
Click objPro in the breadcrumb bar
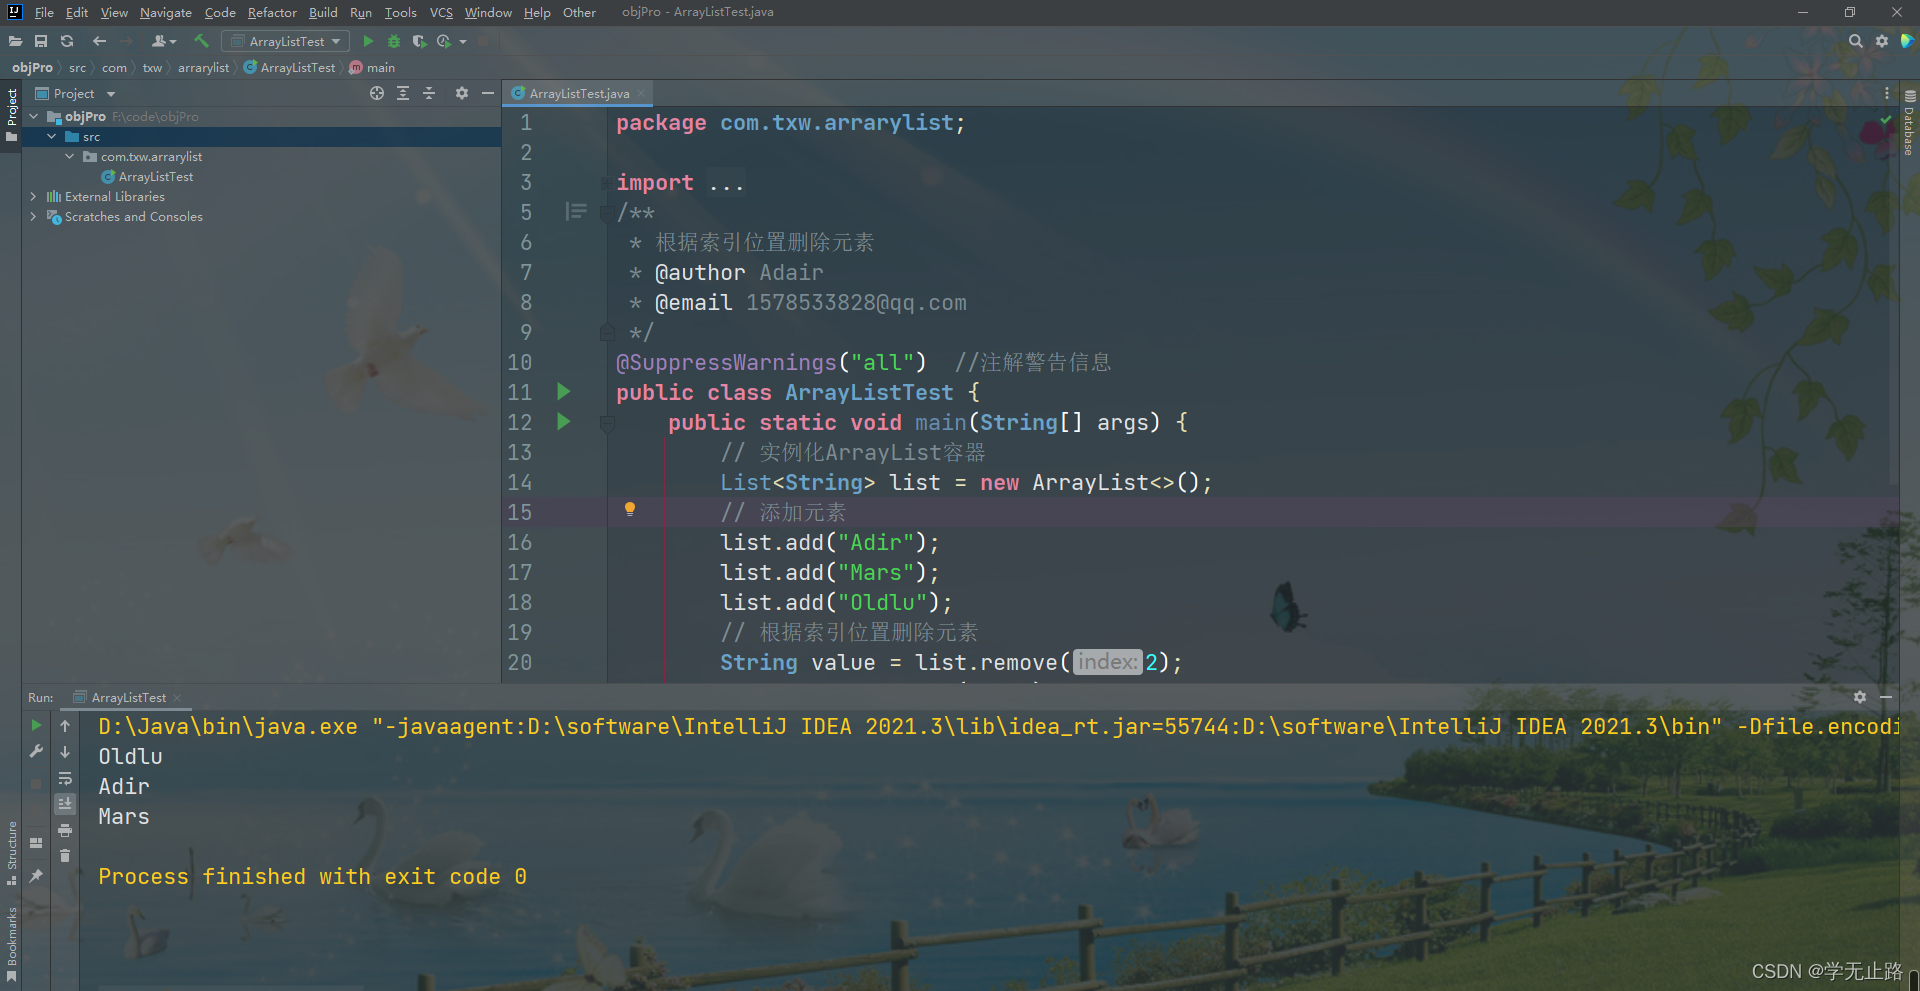pyautogui.click(x=32, y=68)
